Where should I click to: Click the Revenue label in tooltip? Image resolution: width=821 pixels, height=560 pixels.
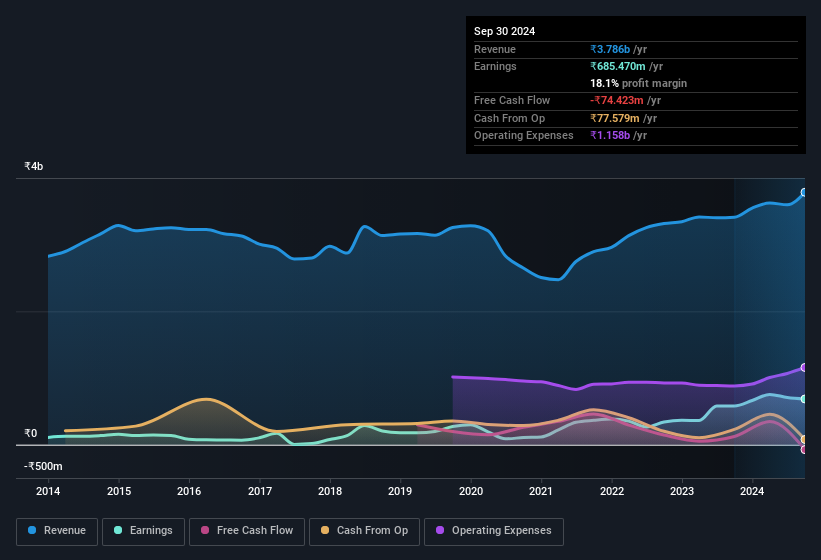pyautogui.click(x=495, y=49)
